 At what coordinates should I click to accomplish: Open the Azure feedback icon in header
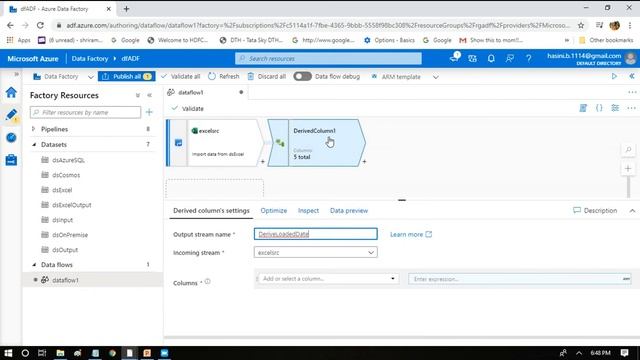coord(510,59)
